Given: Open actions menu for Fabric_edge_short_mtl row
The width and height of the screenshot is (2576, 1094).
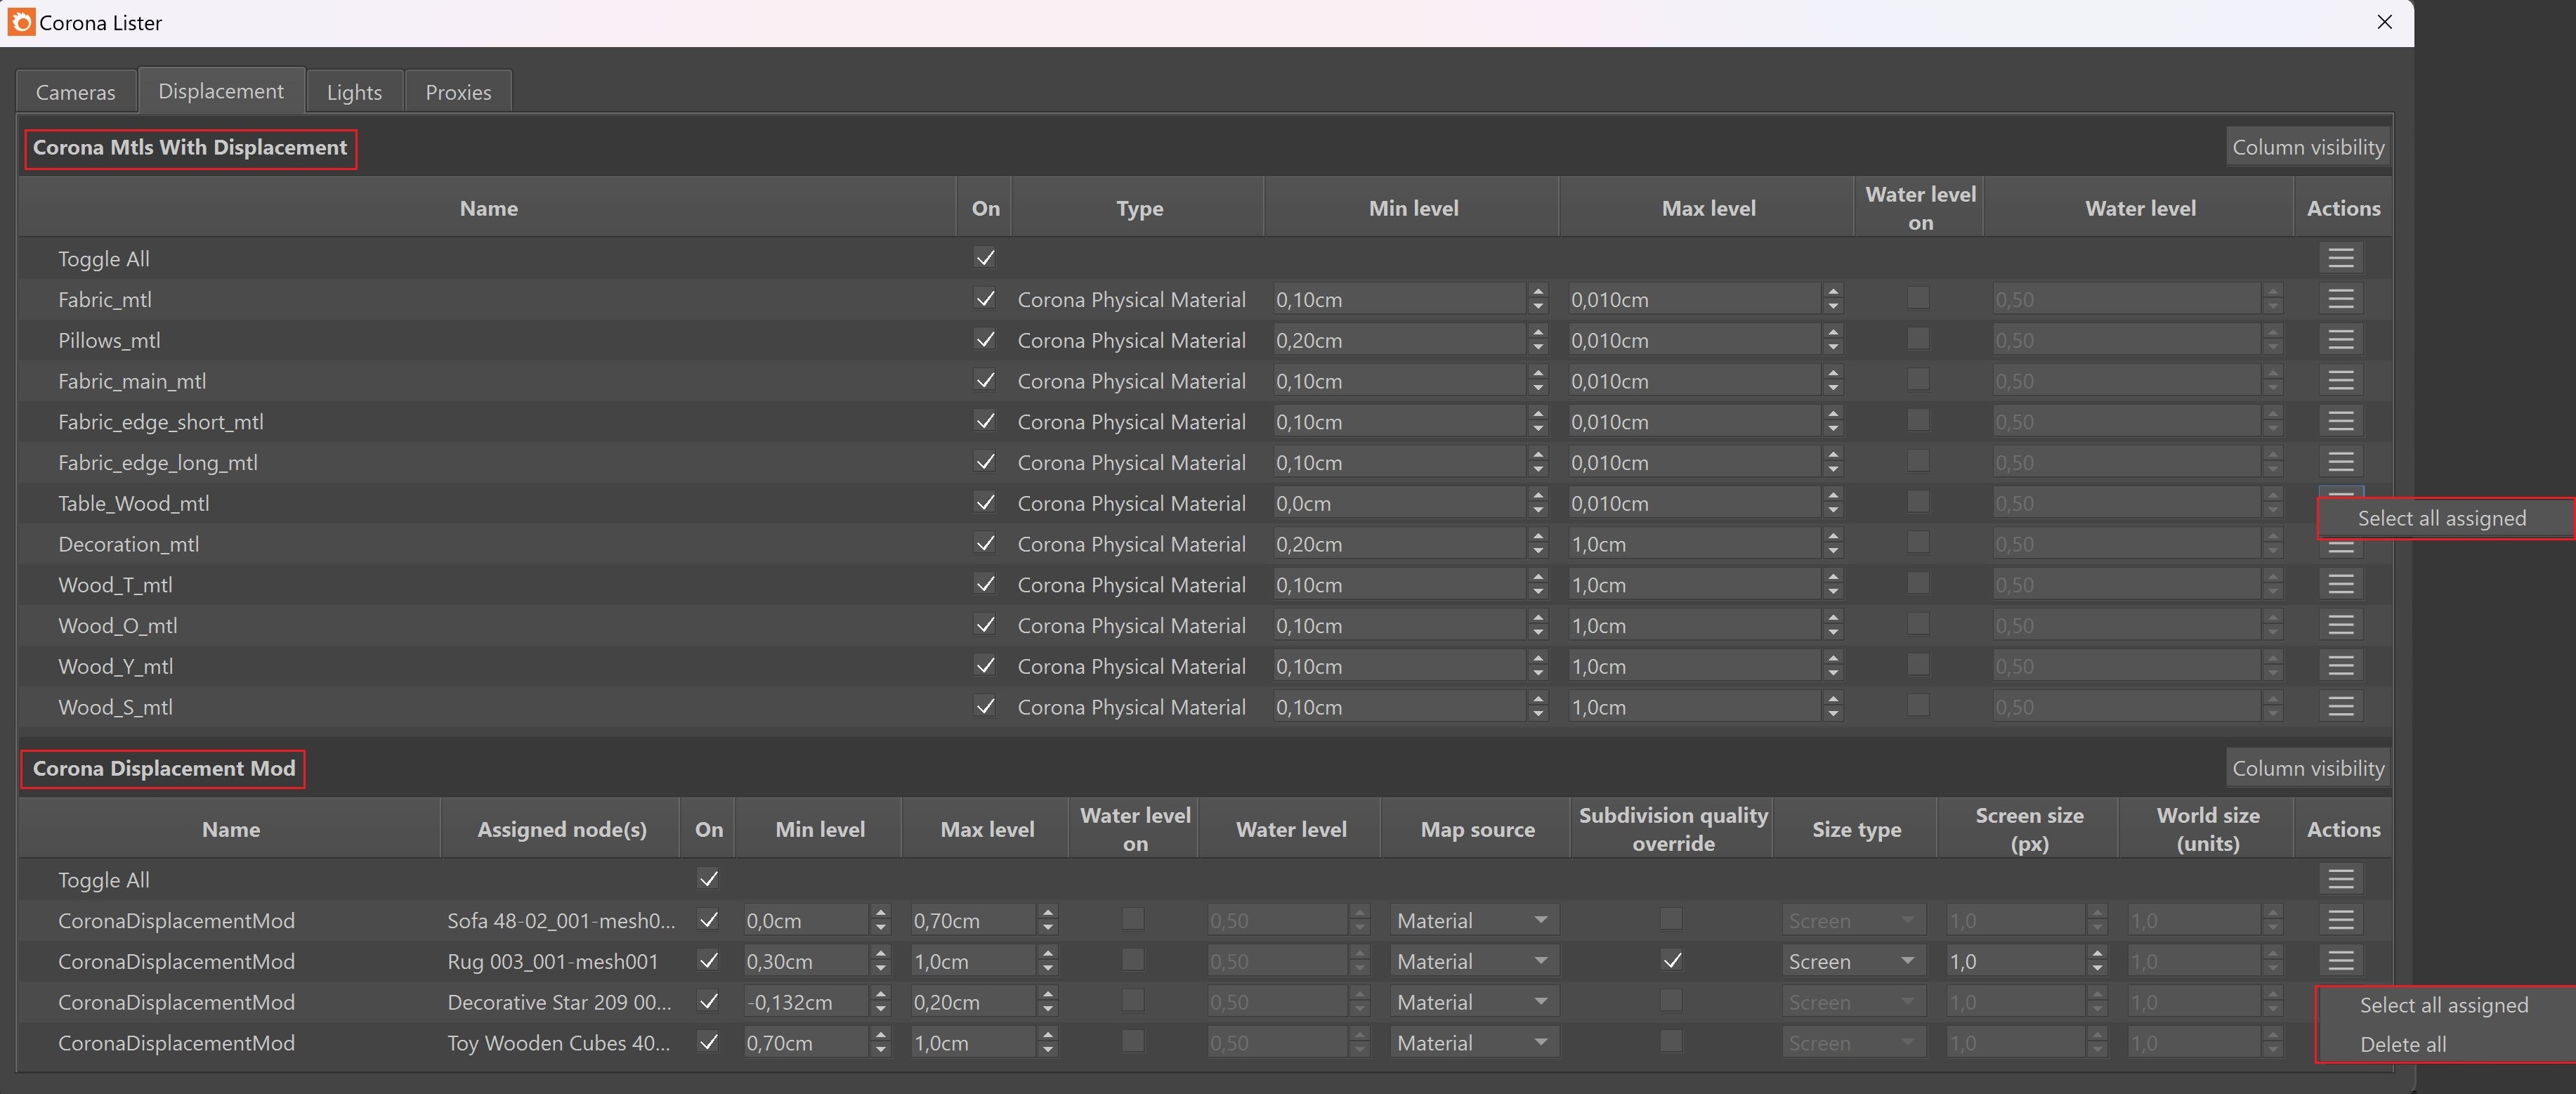Looking at the screenshot, I should coord(2340,421).
